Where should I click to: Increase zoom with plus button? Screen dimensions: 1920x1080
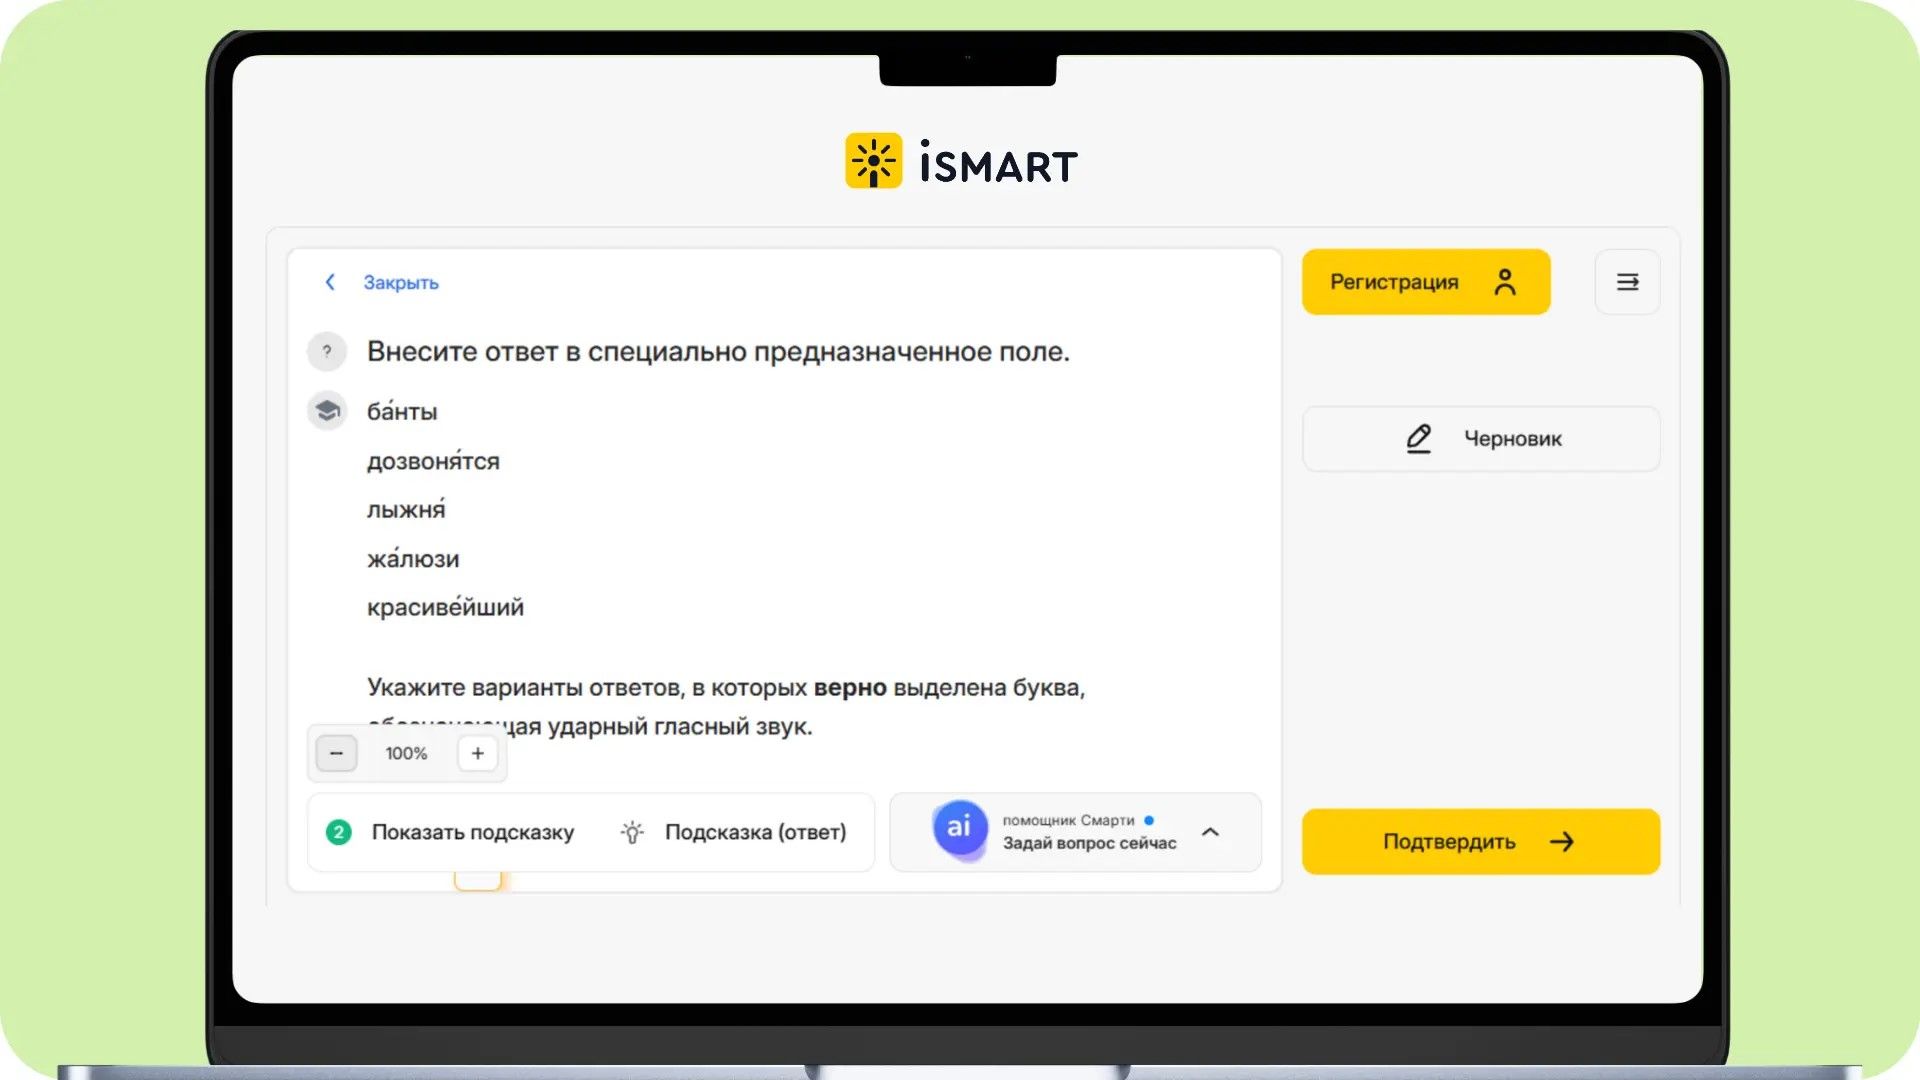tap(478, 753)
